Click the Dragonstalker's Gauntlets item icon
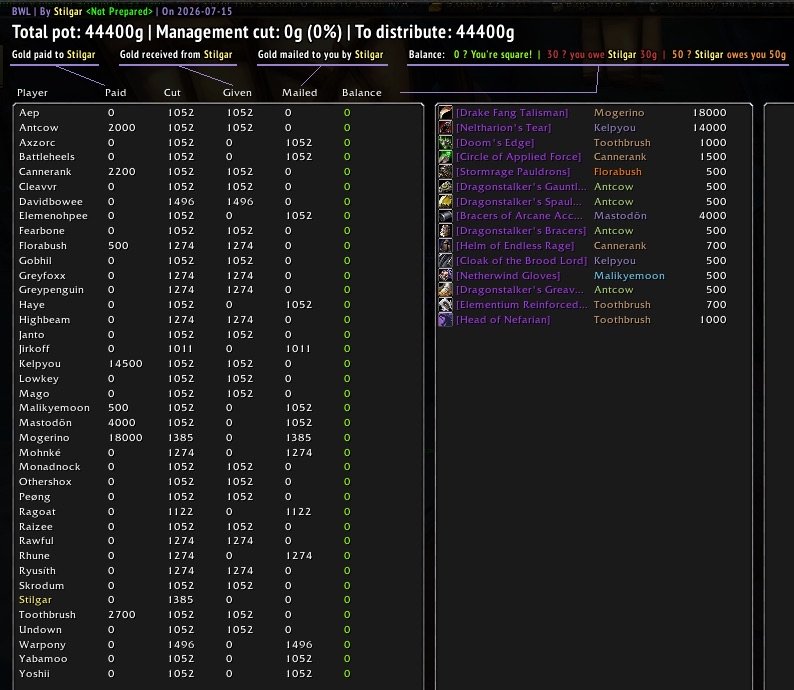794x690 pixels. [x=446, y=187]
